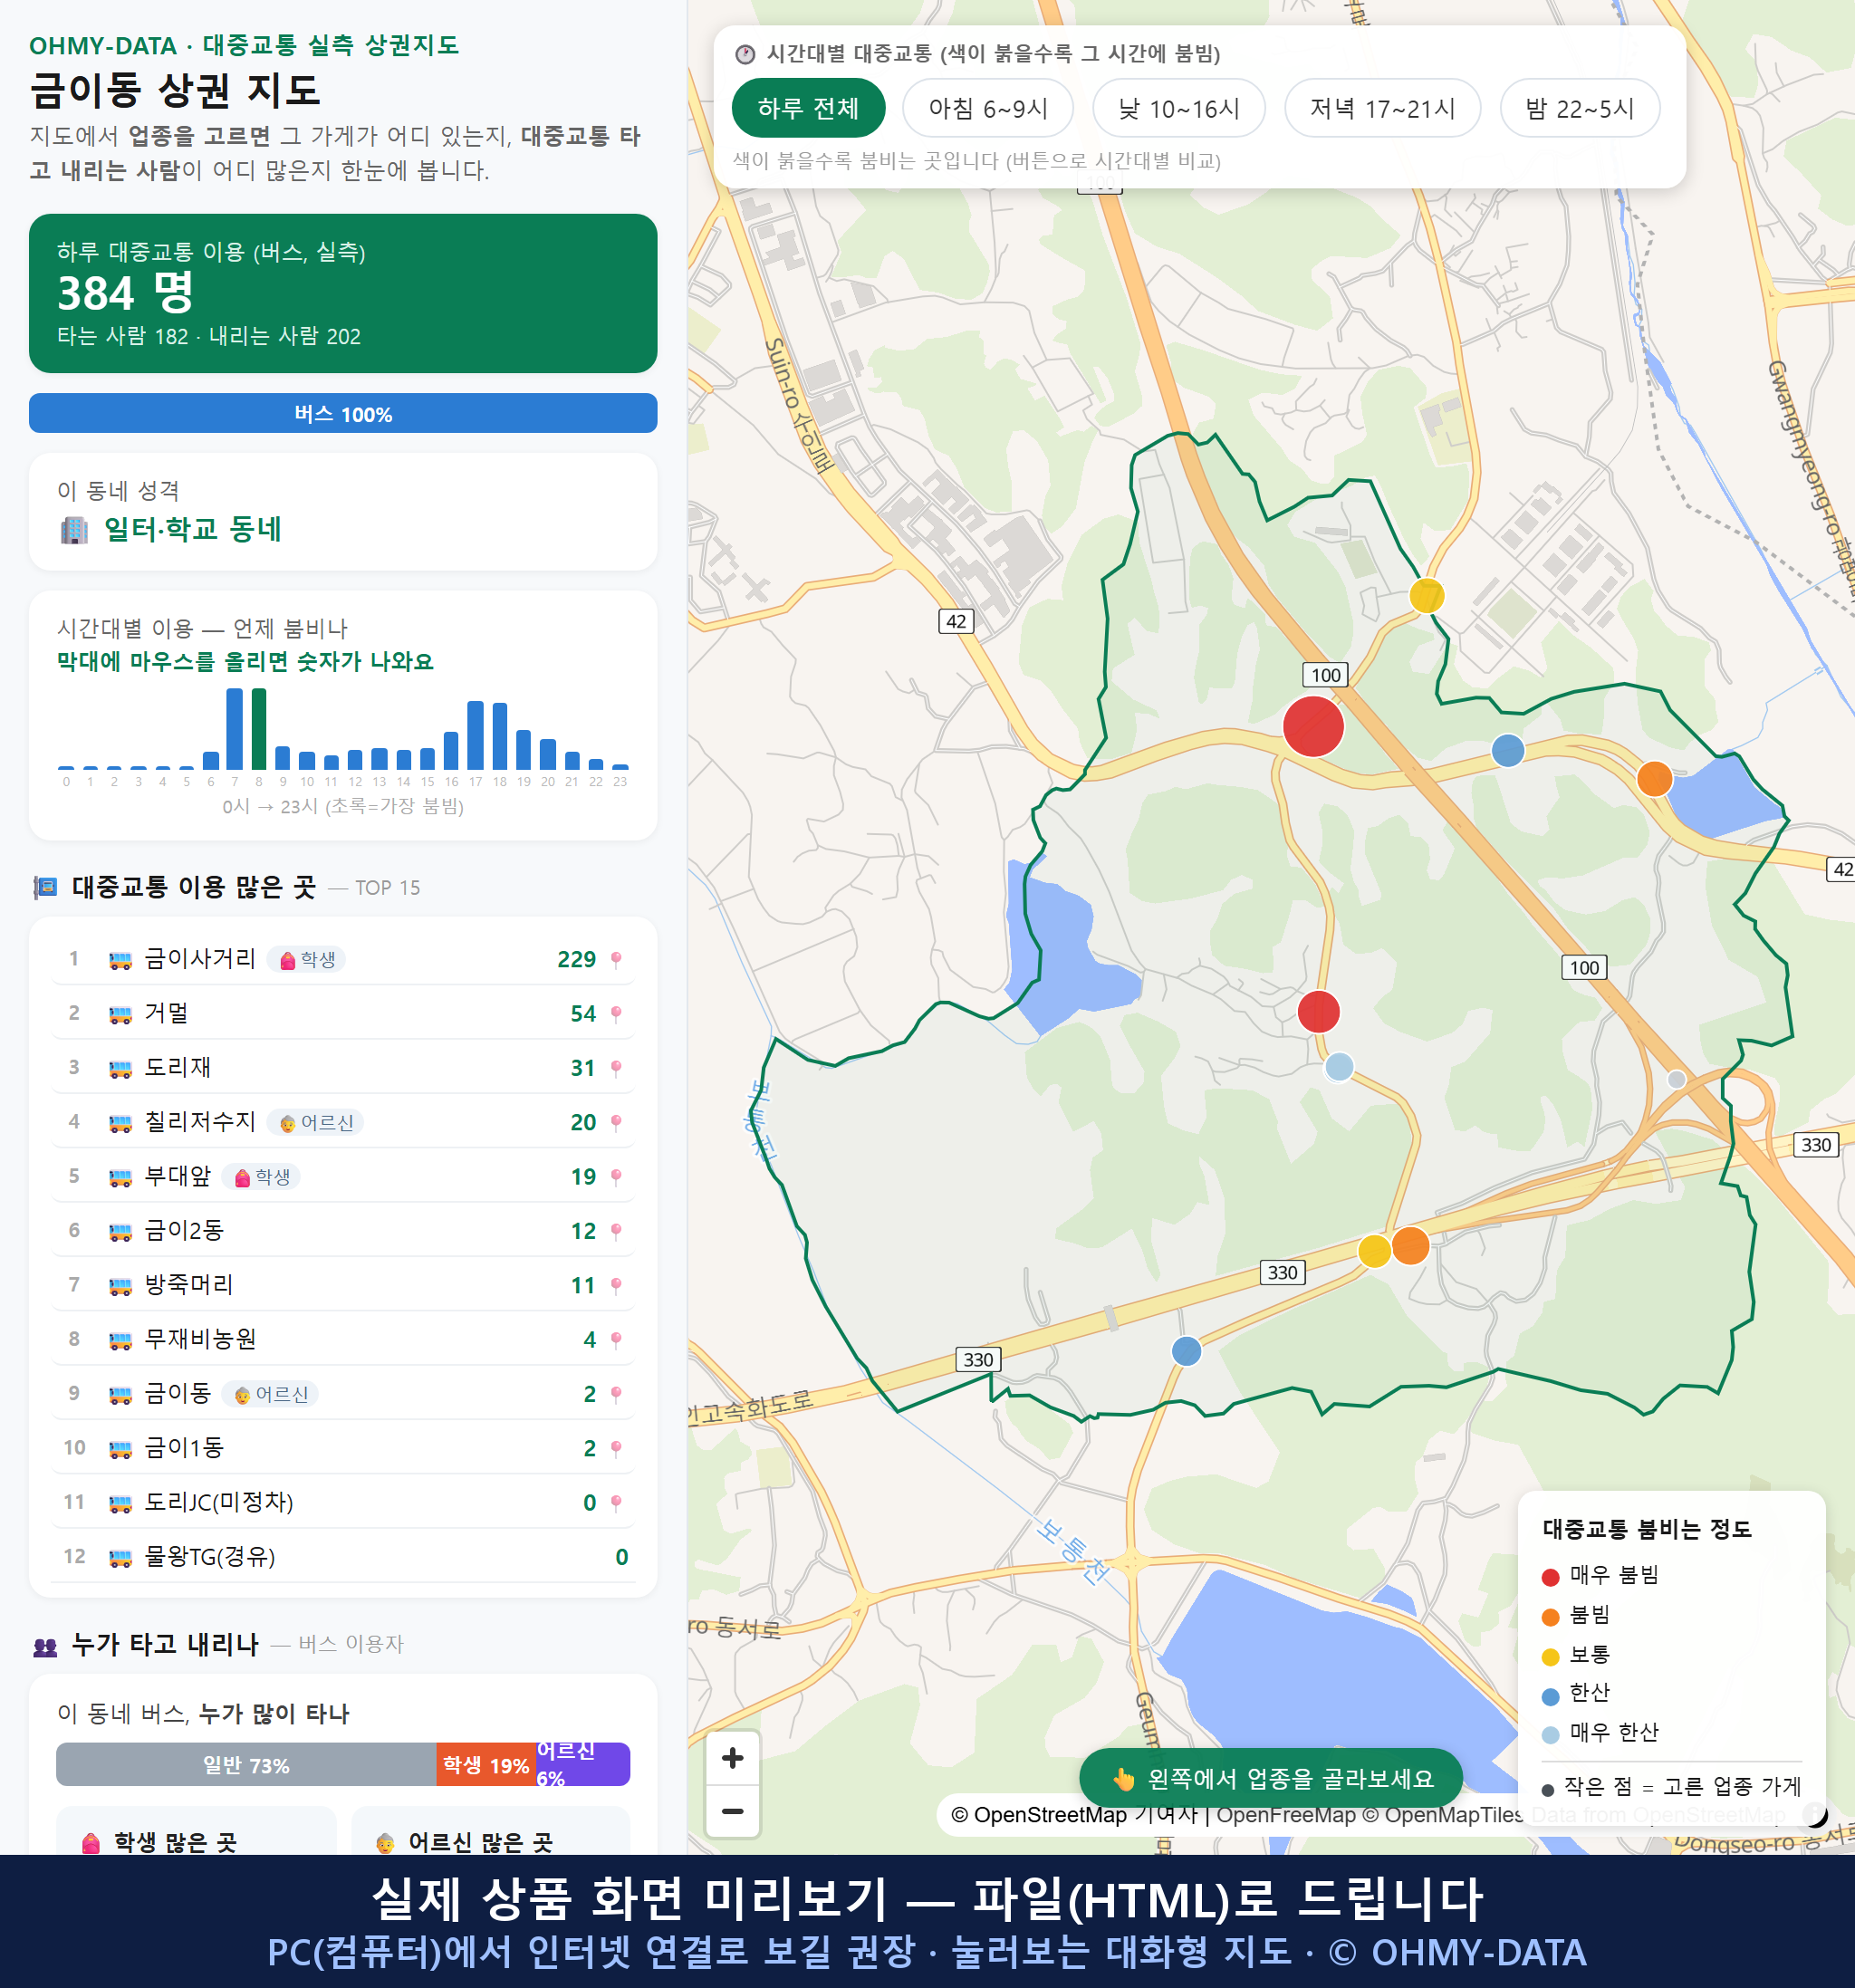Click the clock icon in time filter panel
Screen dimensions: 1855x1988
(745, 54)
